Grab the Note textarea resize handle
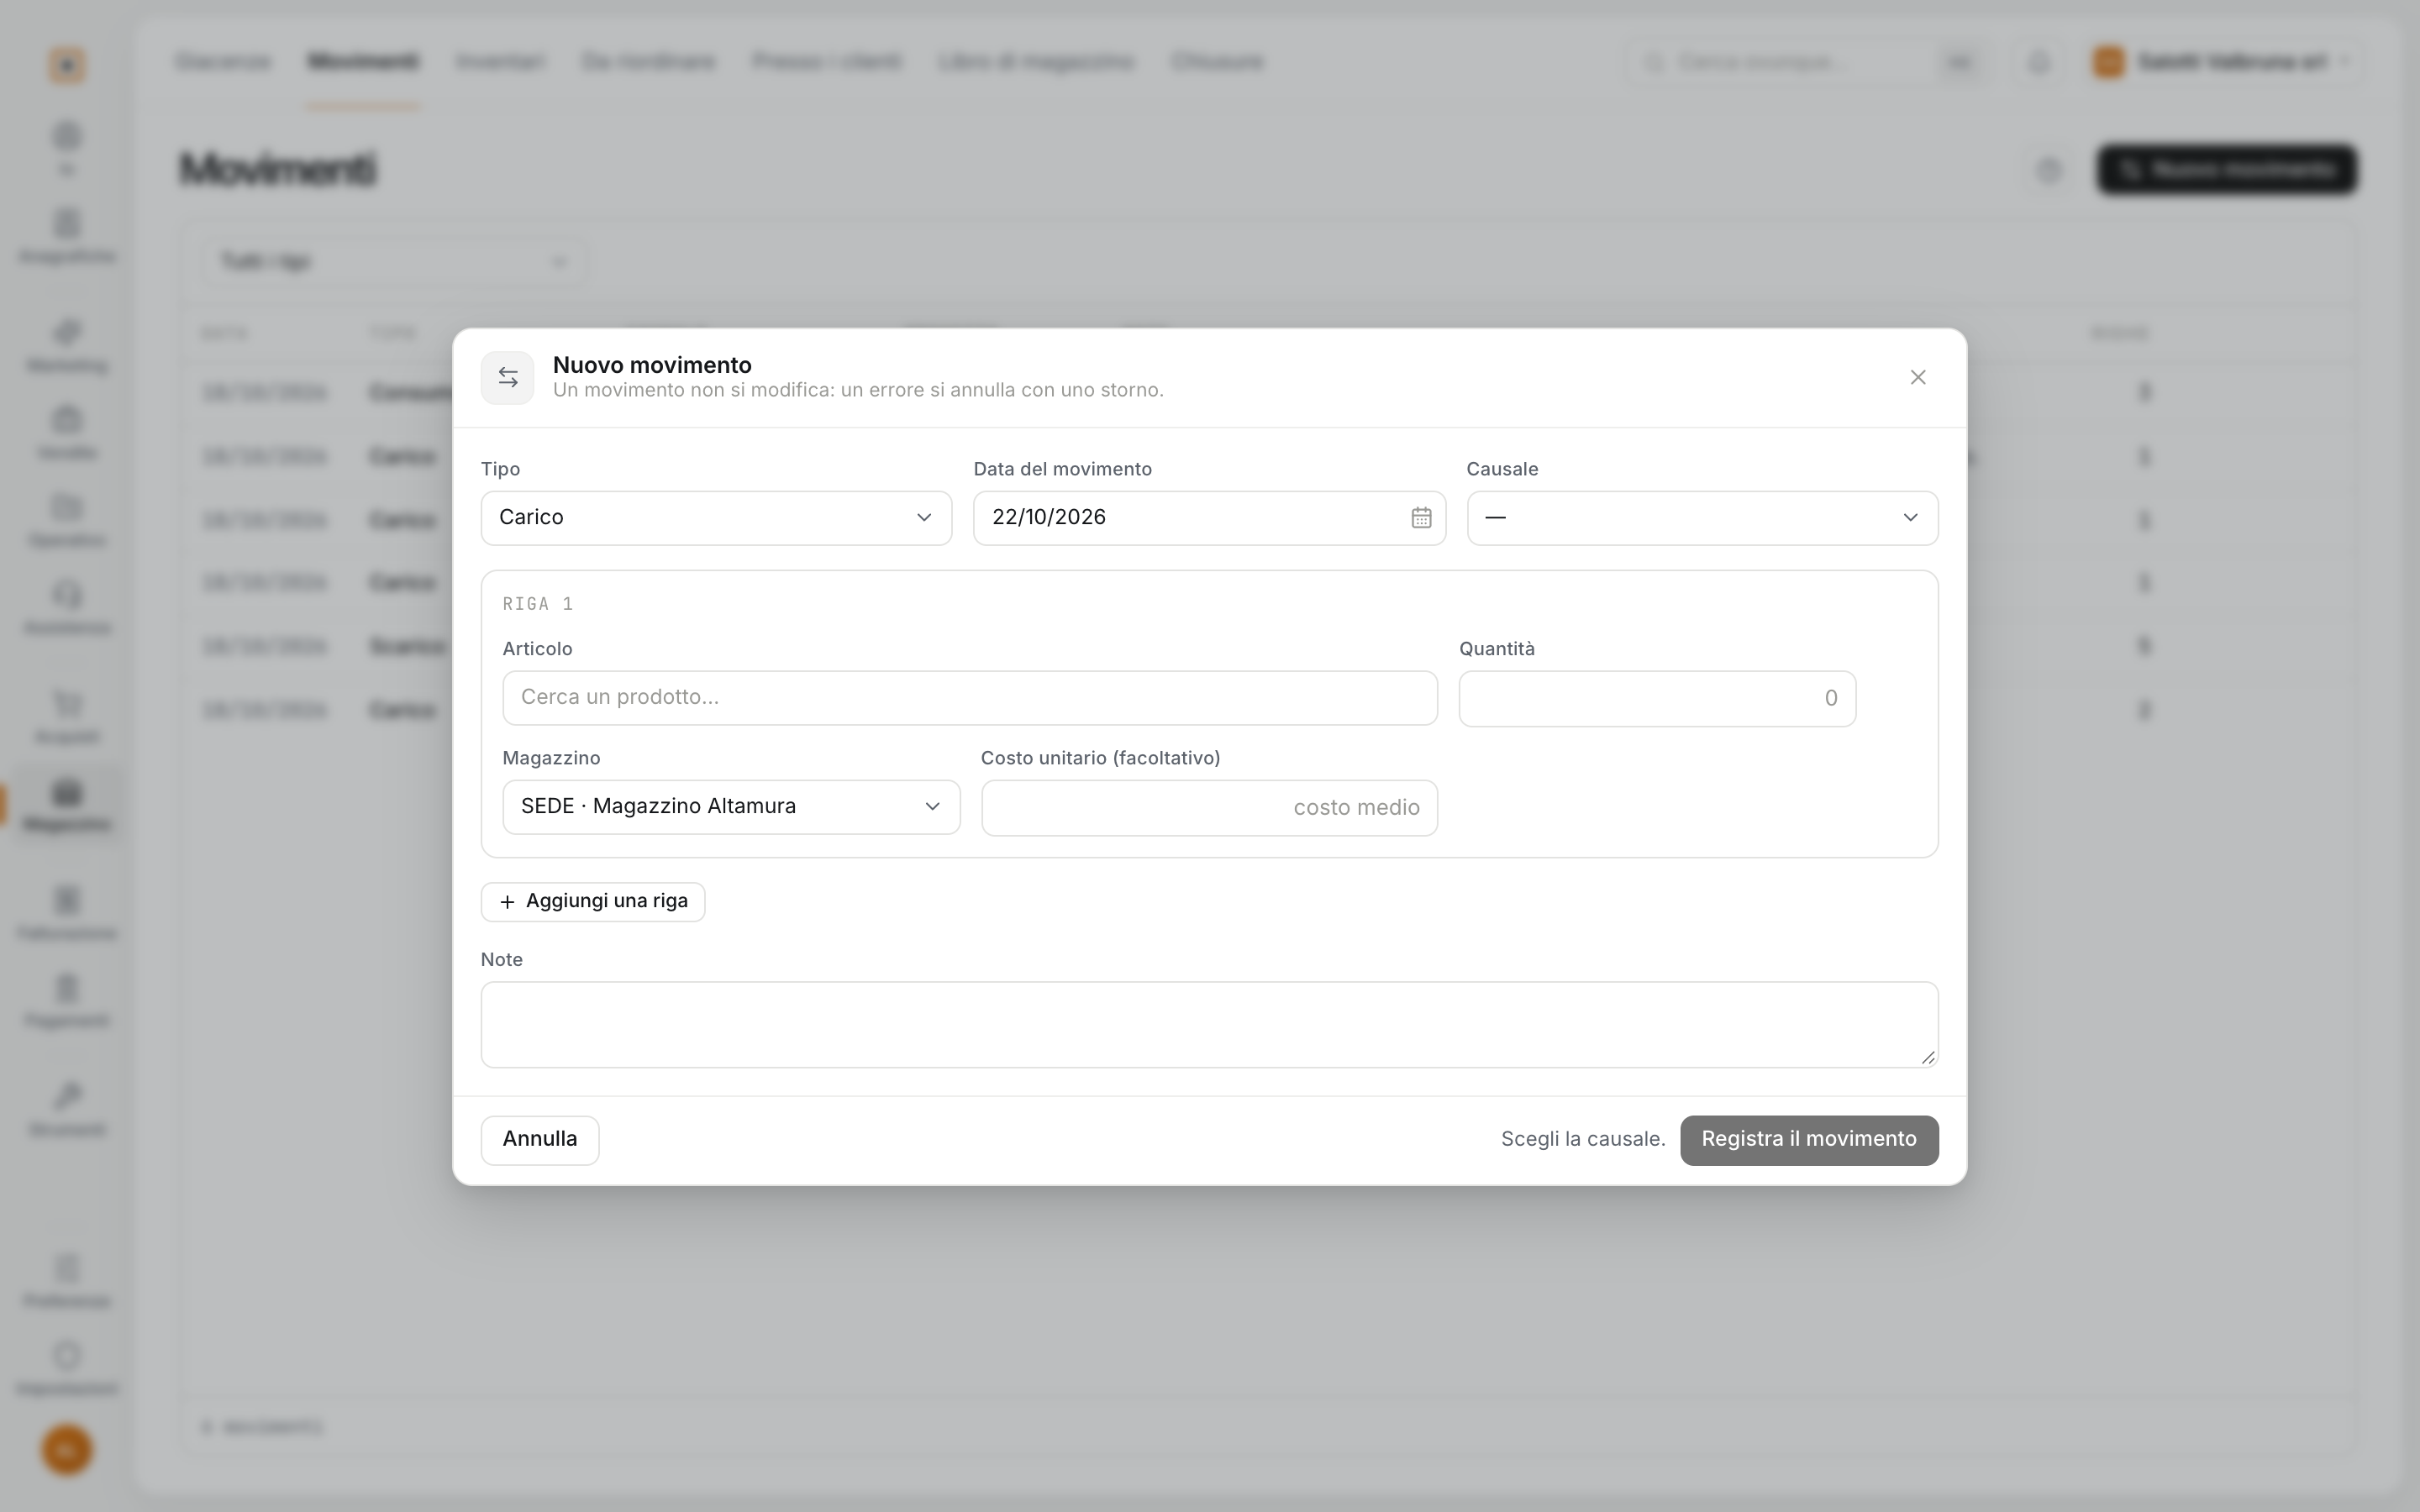This screenshot has width=2420, height=1512. point(1928,1057)
